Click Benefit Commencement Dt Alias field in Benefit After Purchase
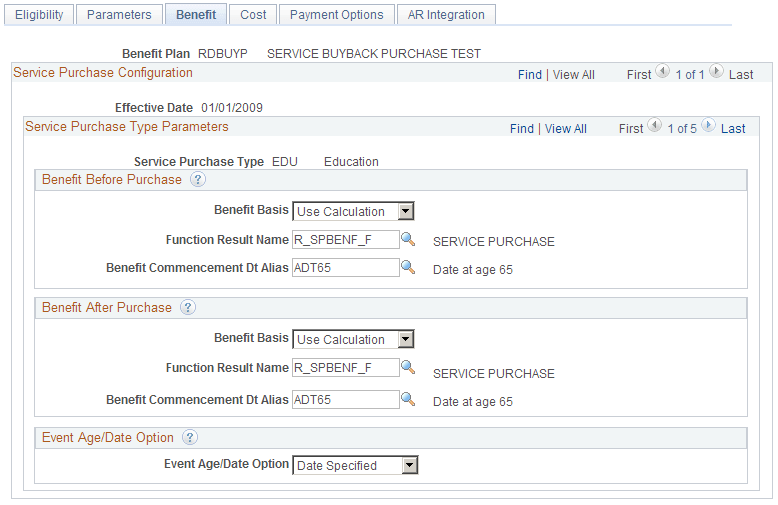Screen dimensions: 778x505 346,399
